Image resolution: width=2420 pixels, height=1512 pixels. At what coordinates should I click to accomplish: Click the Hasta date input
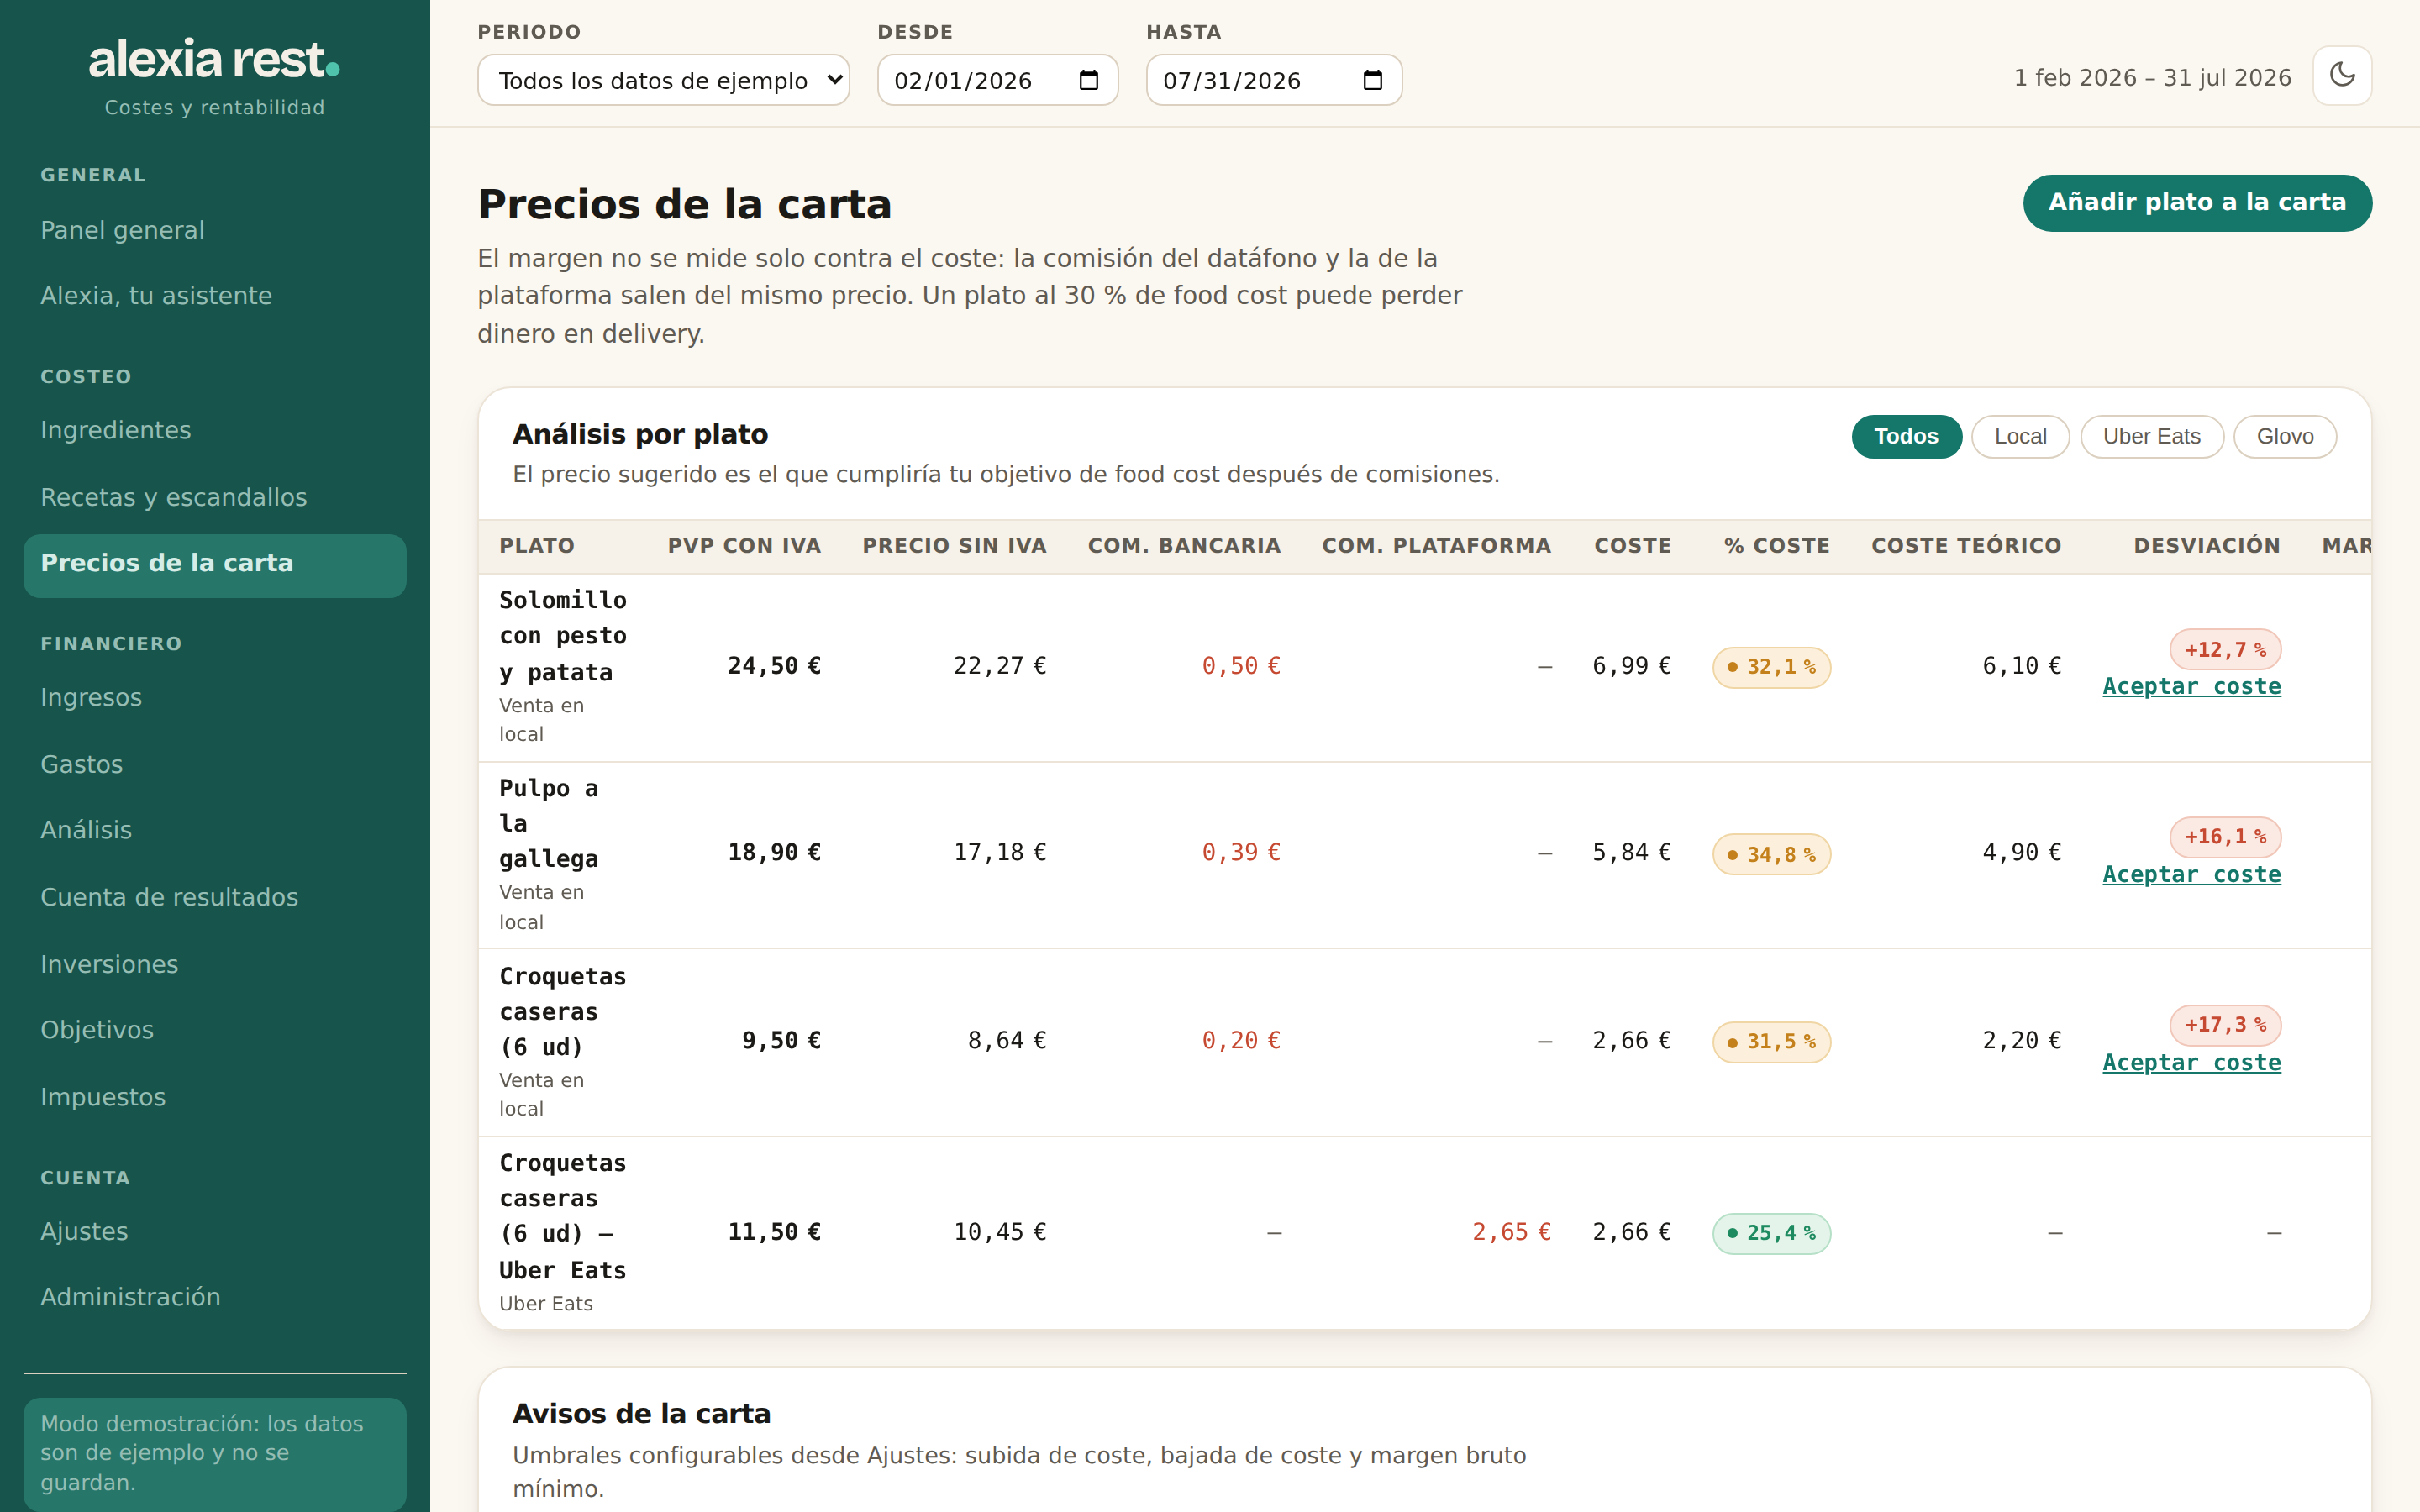[x=1273, y=80]
